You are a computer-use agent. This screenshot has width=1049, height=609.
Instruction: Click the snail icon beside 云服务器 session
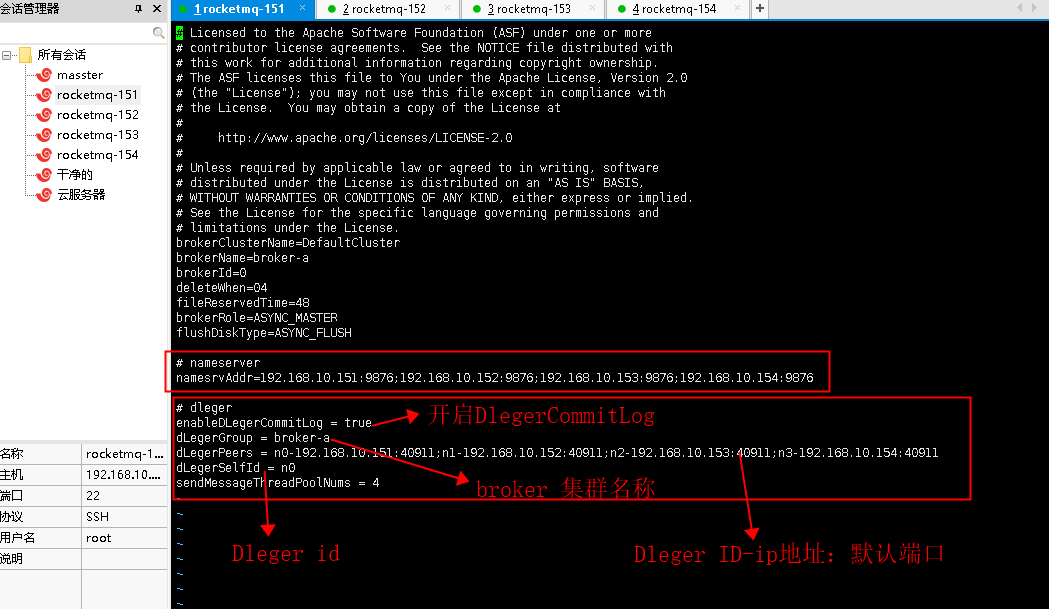[45, 193]
